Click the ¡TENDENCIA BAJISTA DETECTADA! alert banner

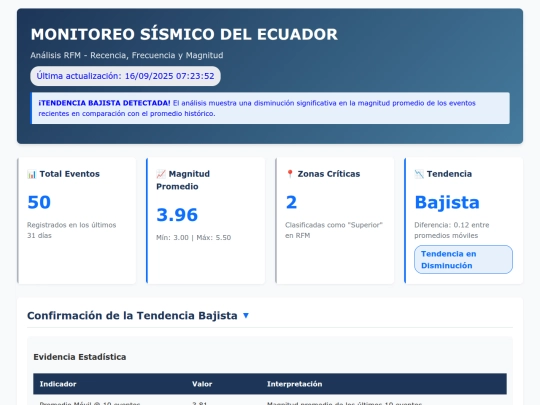[270, 108]
